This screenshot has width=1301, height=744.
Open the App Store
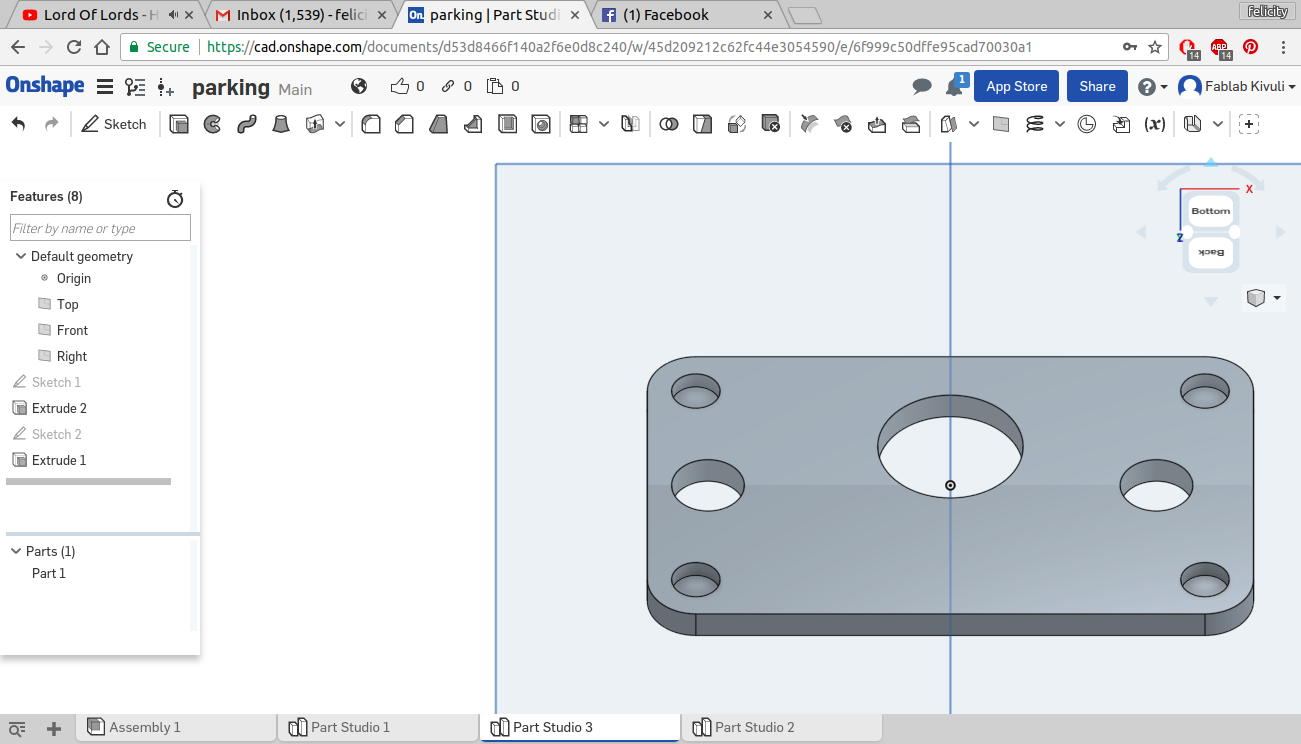(x=1016, y=87)
